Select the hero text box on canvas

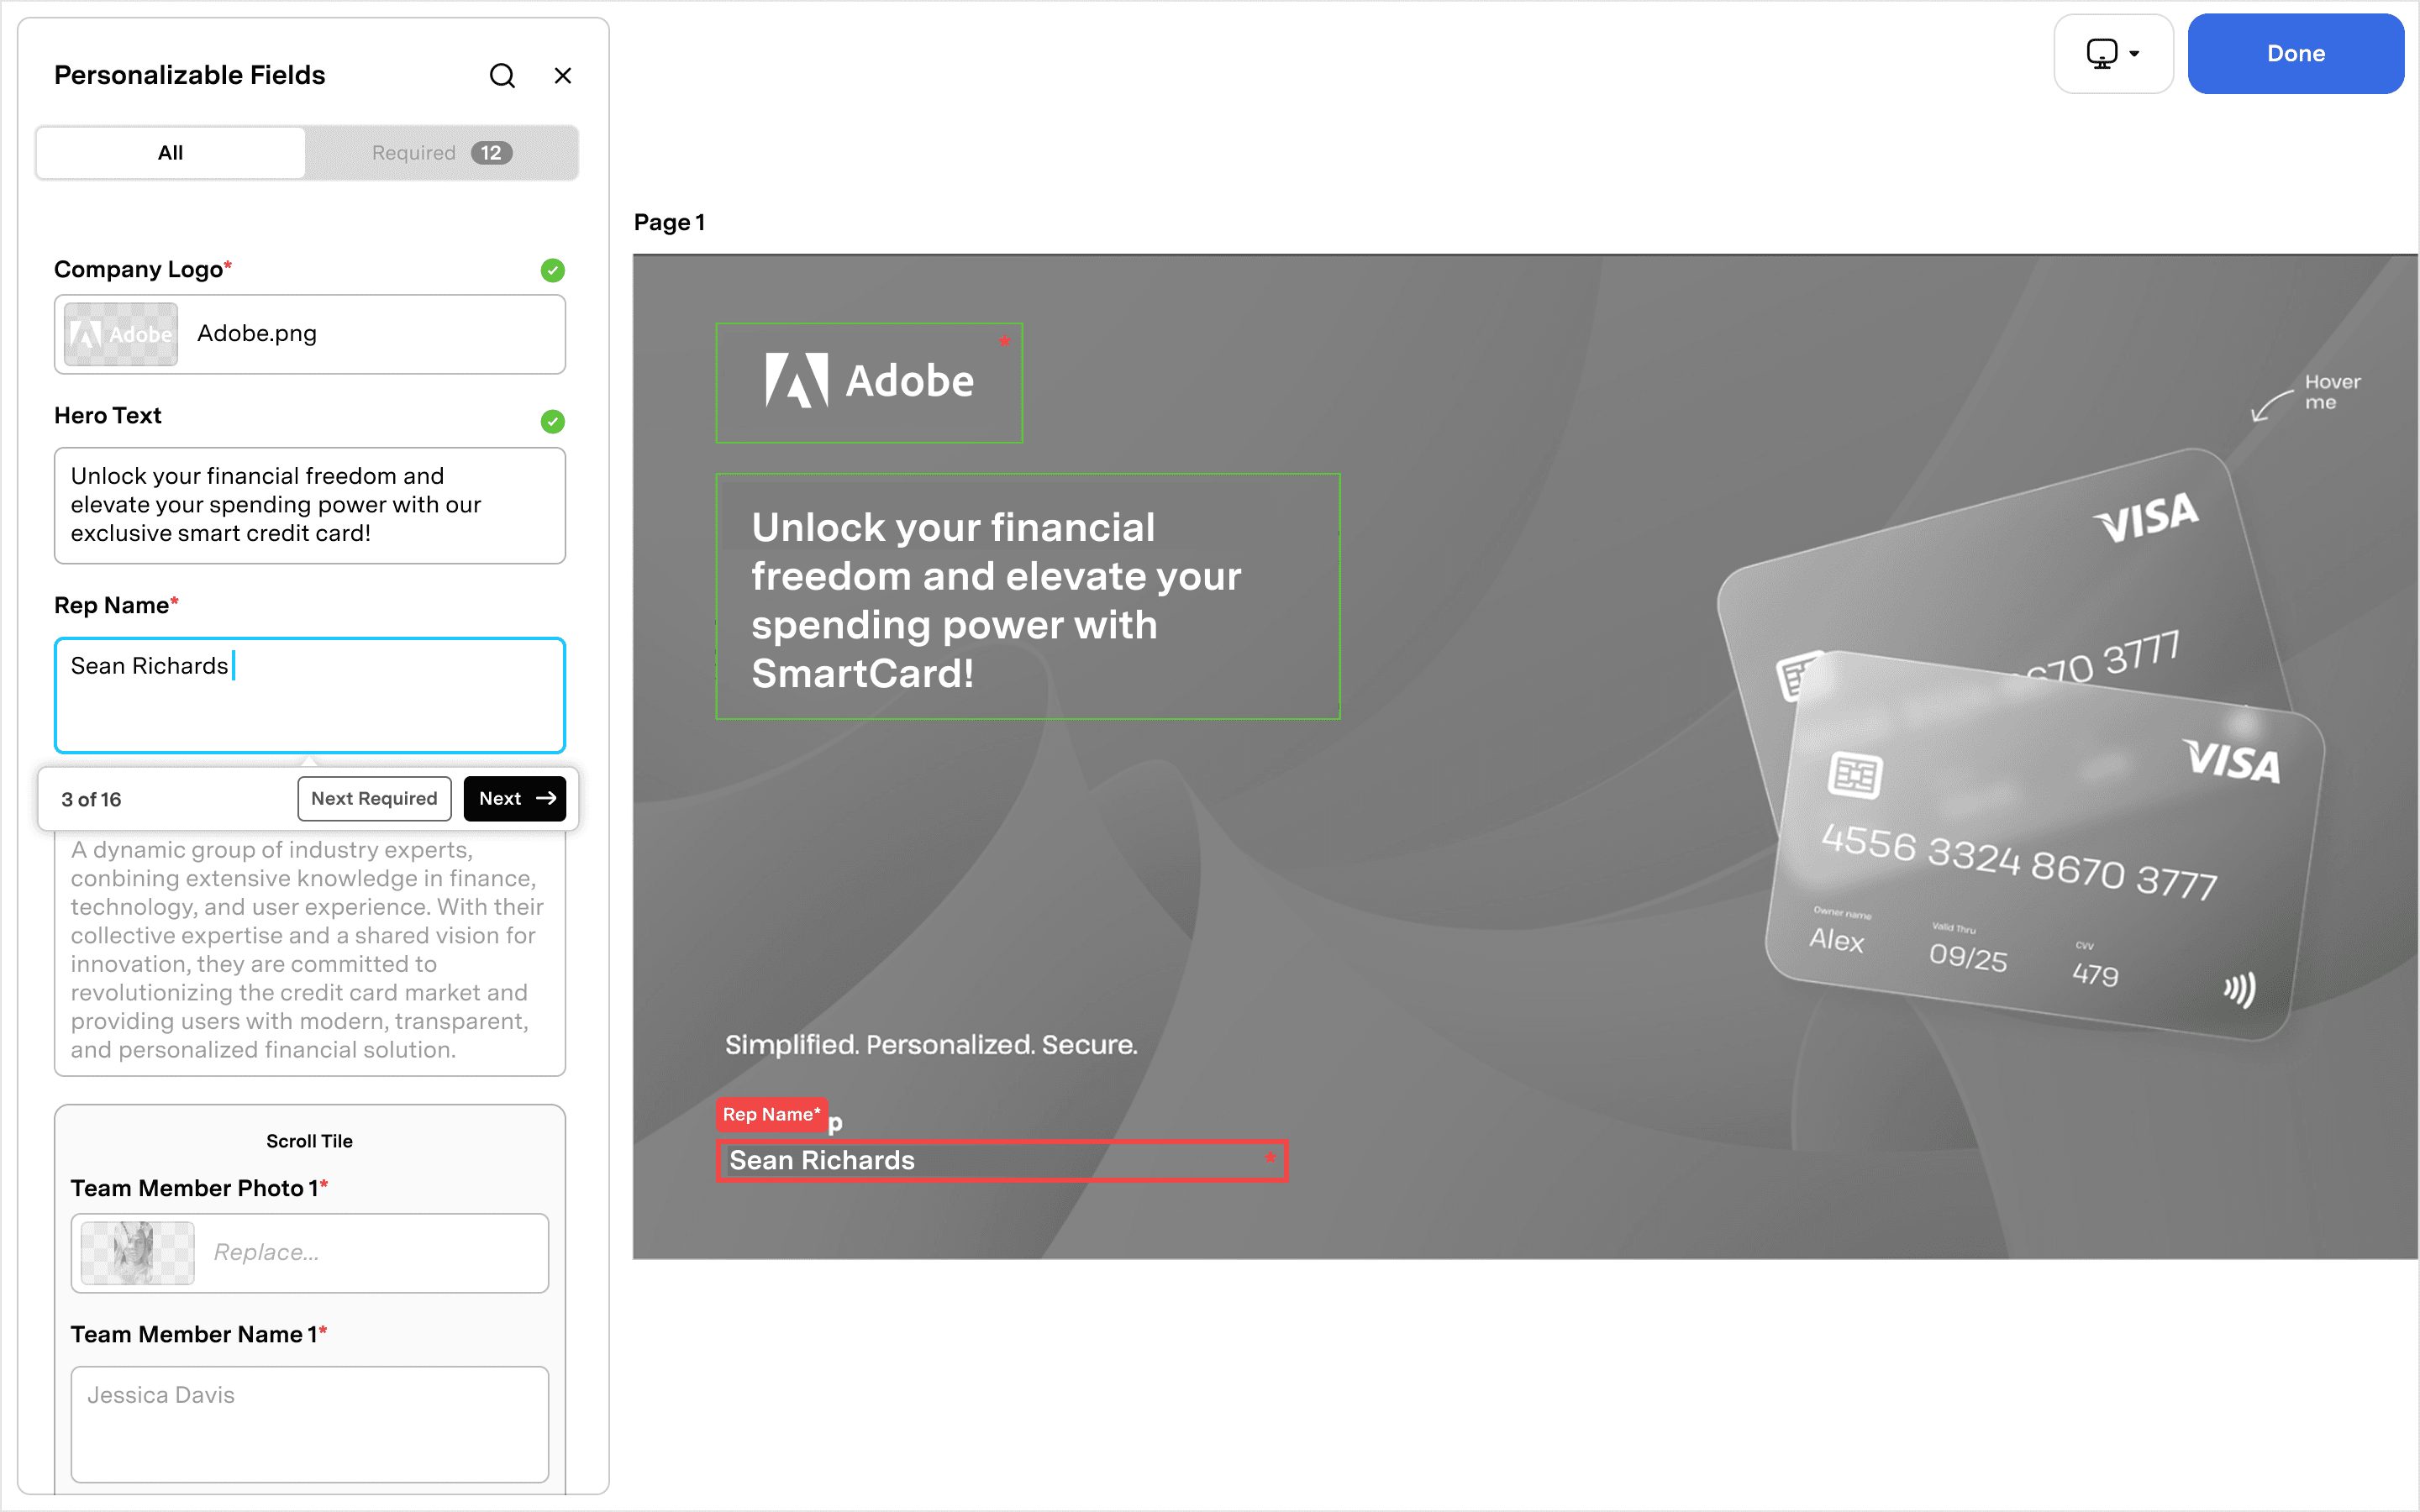pos(1028,597)
